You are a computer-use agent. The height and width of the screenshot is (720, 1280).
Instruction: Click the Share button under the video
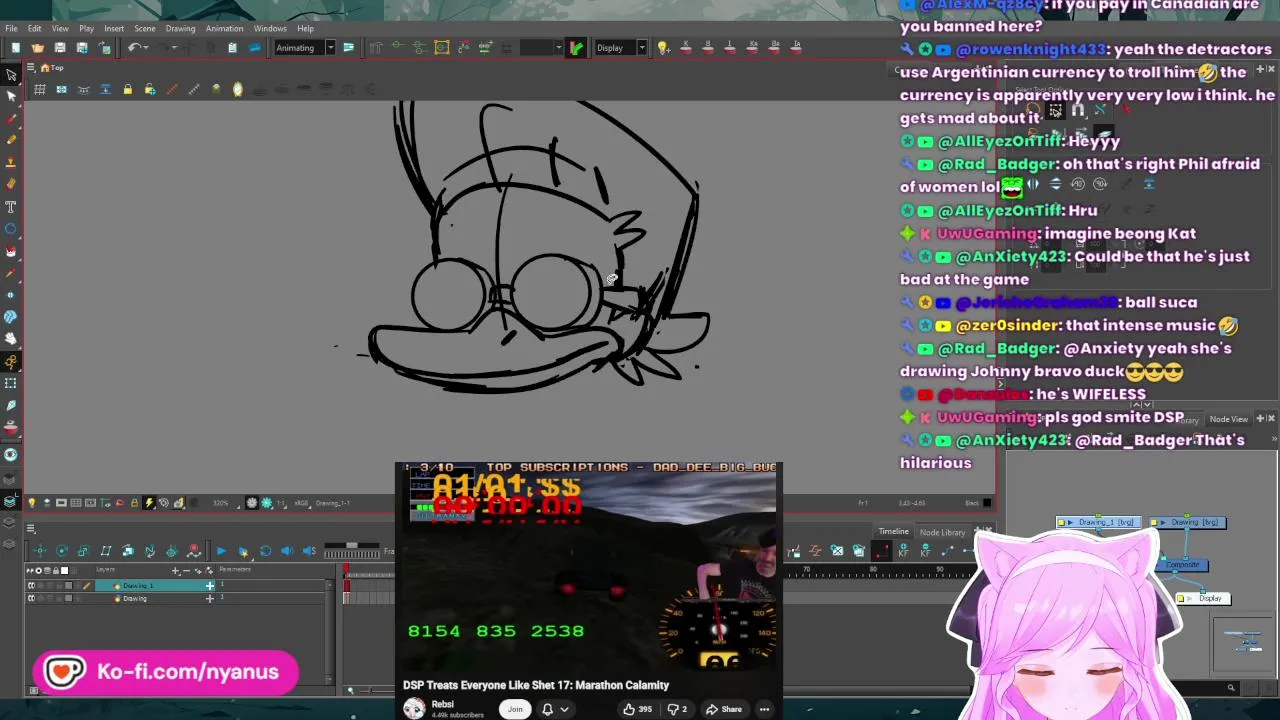coord(723,709)
